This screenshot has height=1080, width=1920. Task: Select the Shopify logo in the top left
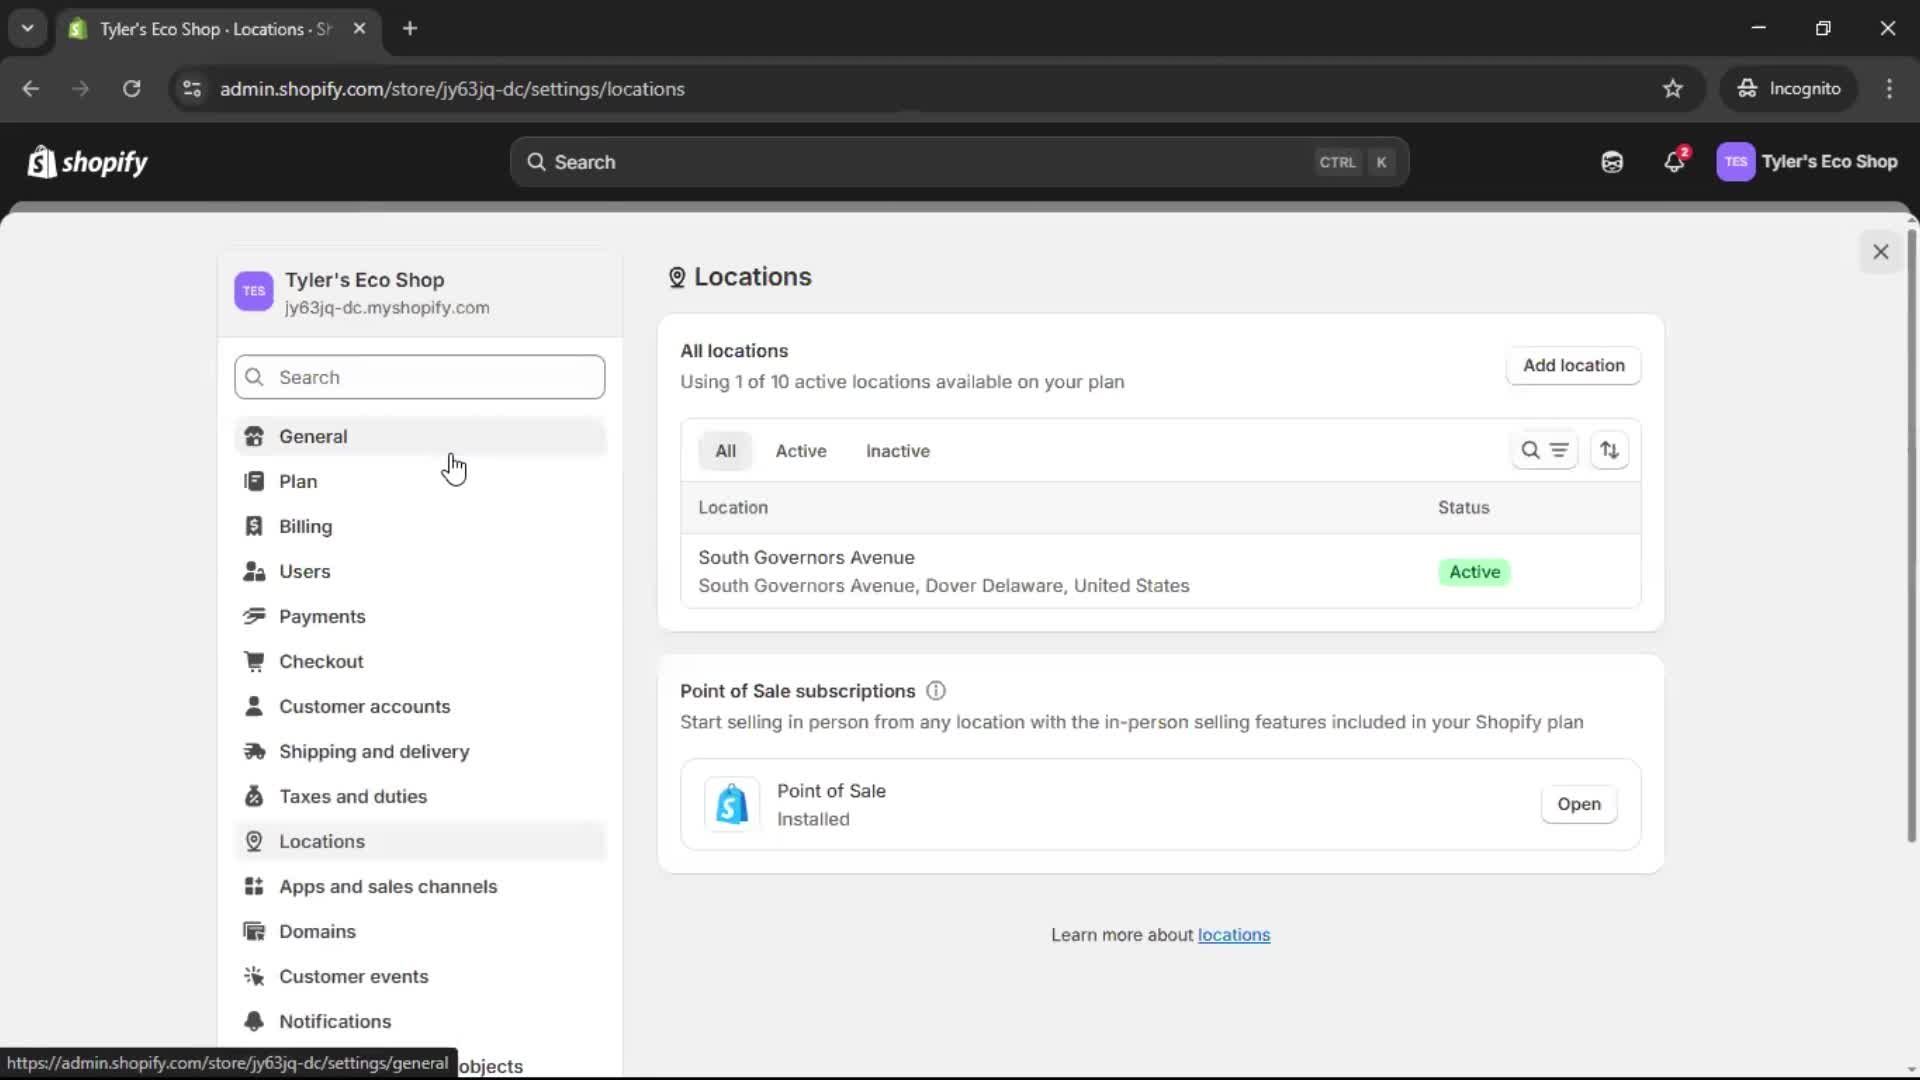[87, 161]
